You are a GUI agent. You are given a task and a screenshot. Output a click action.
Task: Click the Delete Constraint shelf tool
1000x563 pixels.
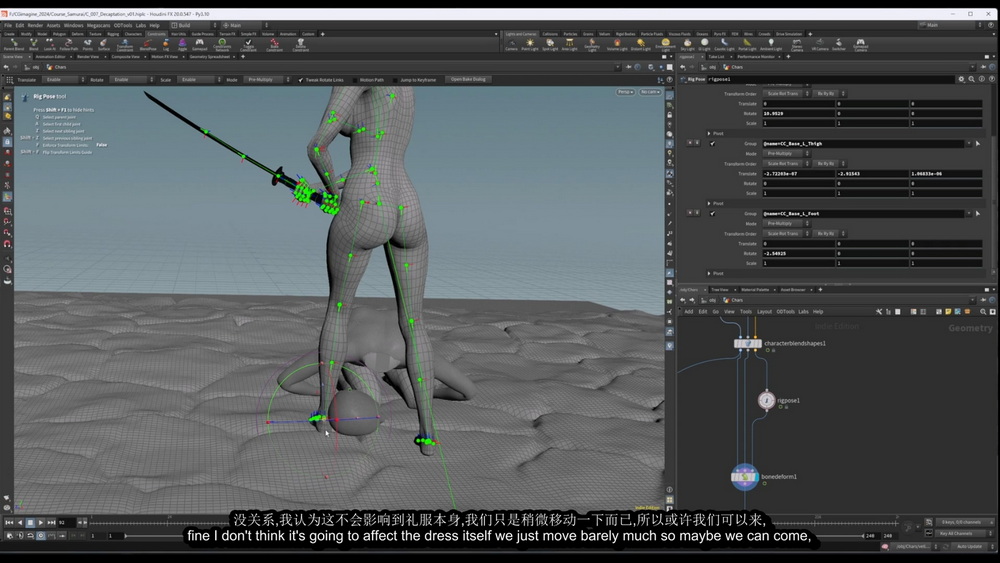pyautogui.click(x=300, y=45)
